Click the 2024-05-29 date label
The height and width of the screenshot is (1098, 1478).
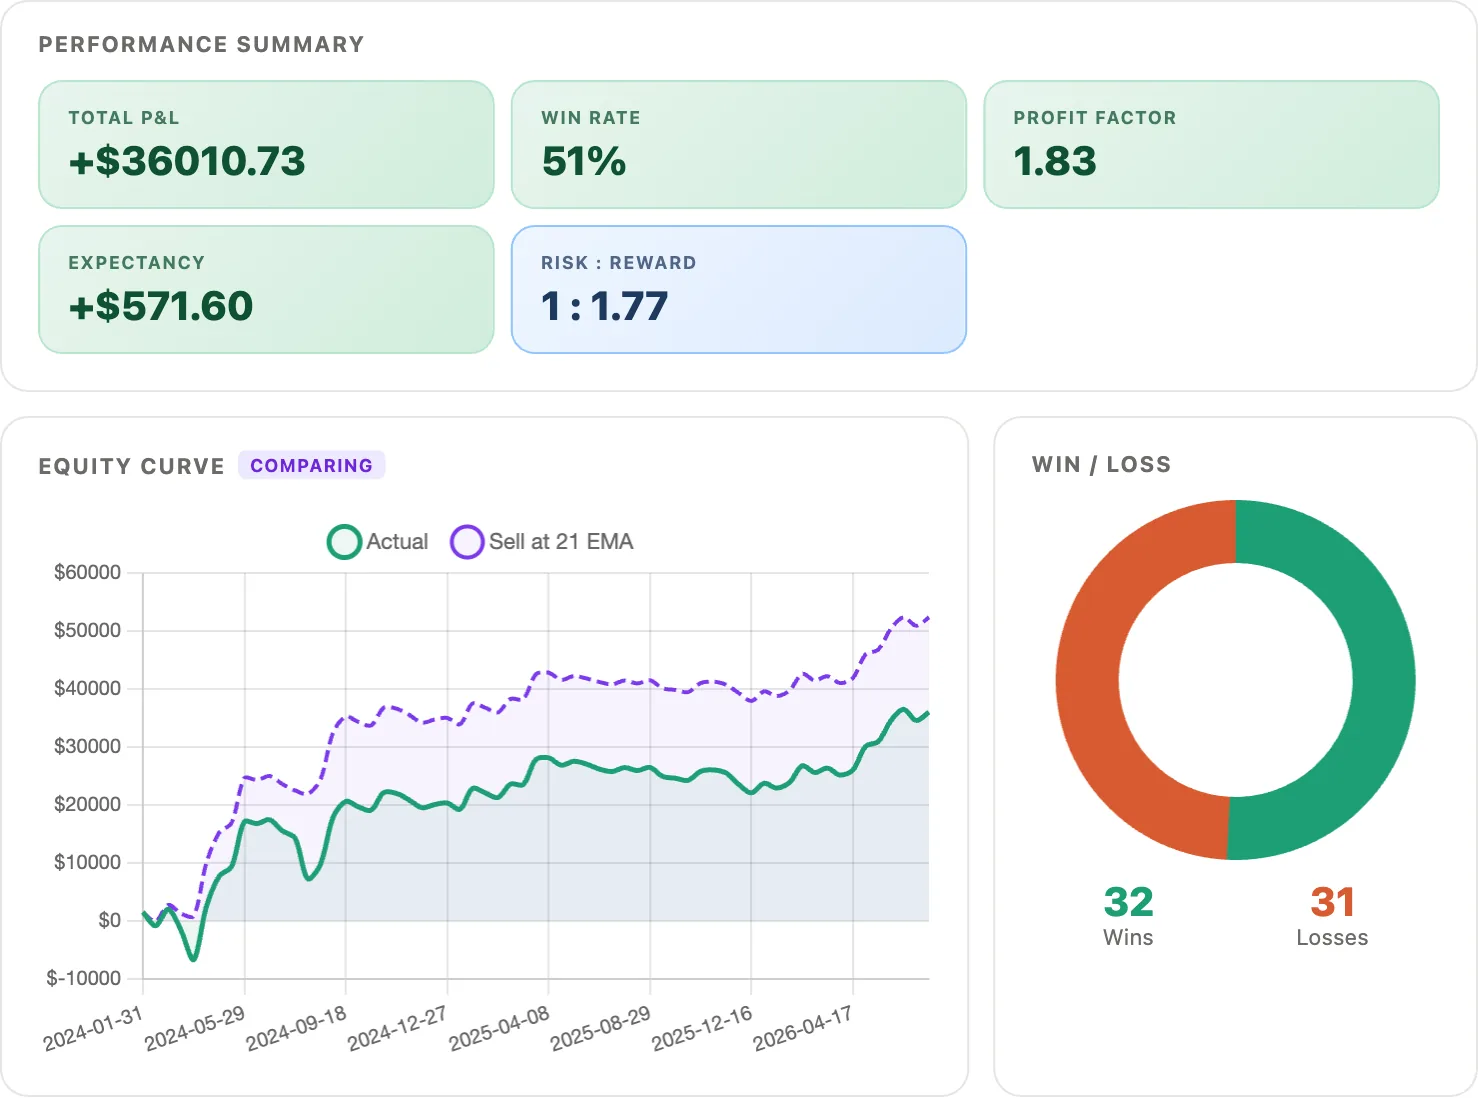point(195,1029)
